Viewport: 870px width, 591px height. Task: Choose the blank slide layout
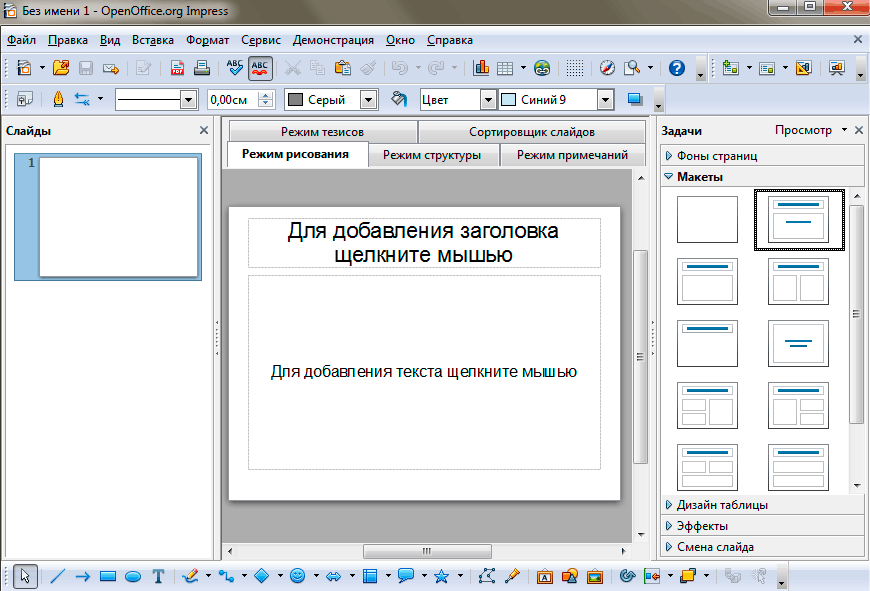pos(707,219)
